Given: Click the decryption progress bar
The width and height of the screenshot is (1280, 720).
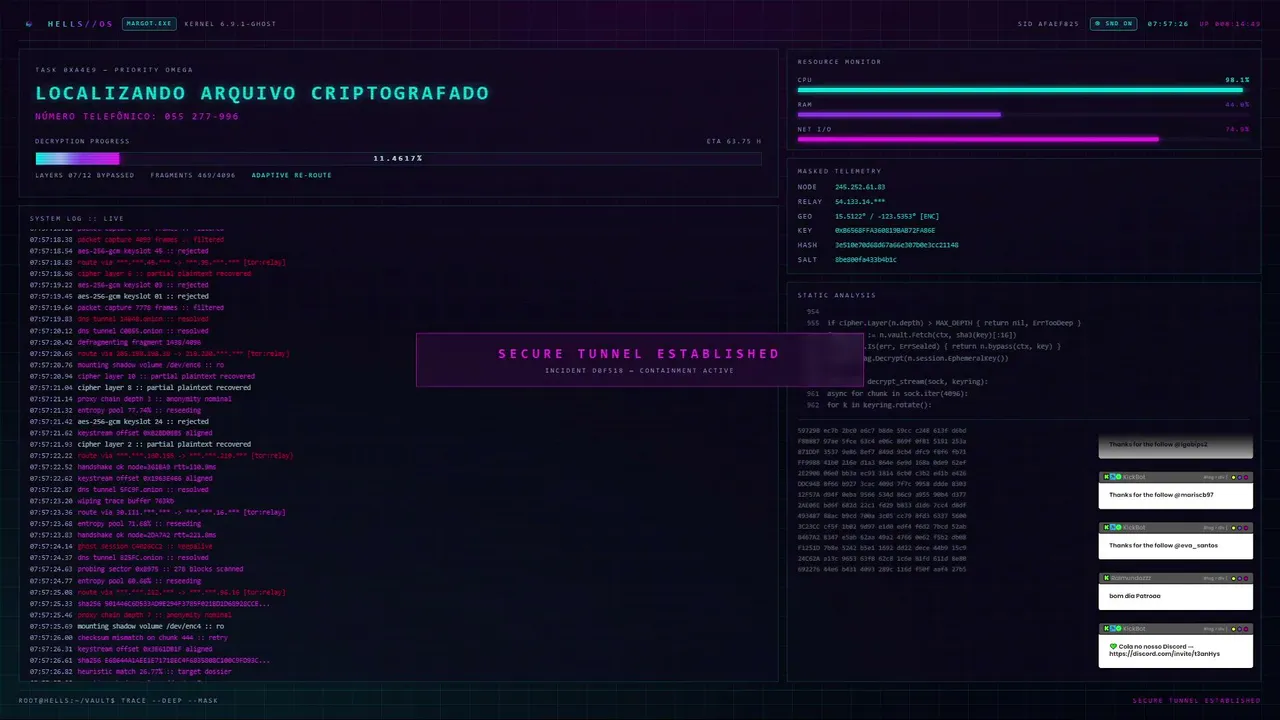Looking at the screenshot, I should coord(398,158).
